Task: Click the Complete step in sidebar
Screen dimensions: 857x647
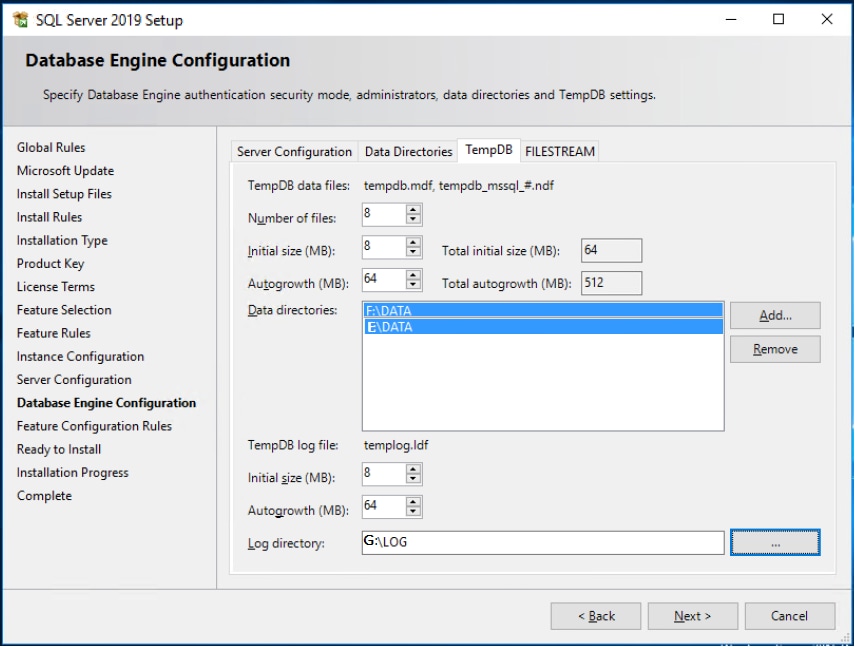Action: click(44, 496)
